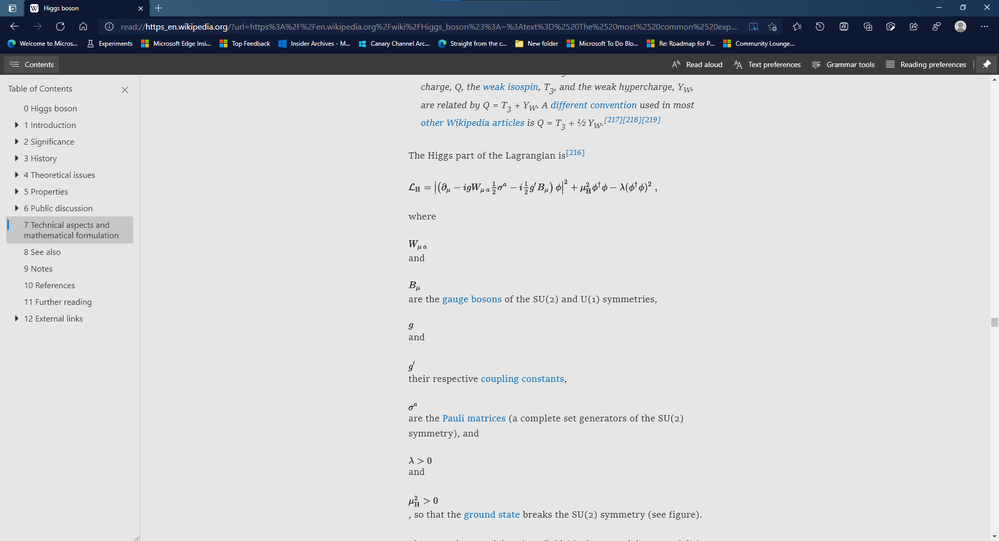Open browsing History panel
This screenshot has height=541, width=999.
[820, 27]
